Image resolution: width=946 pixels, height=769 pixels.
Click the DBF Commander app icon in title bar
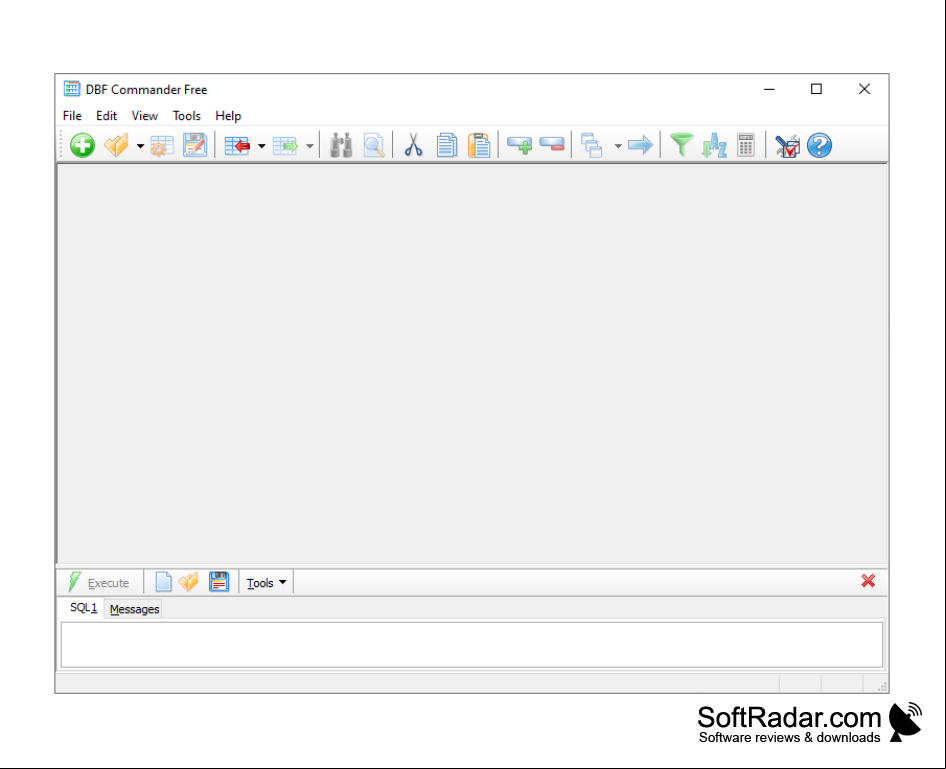72,89
